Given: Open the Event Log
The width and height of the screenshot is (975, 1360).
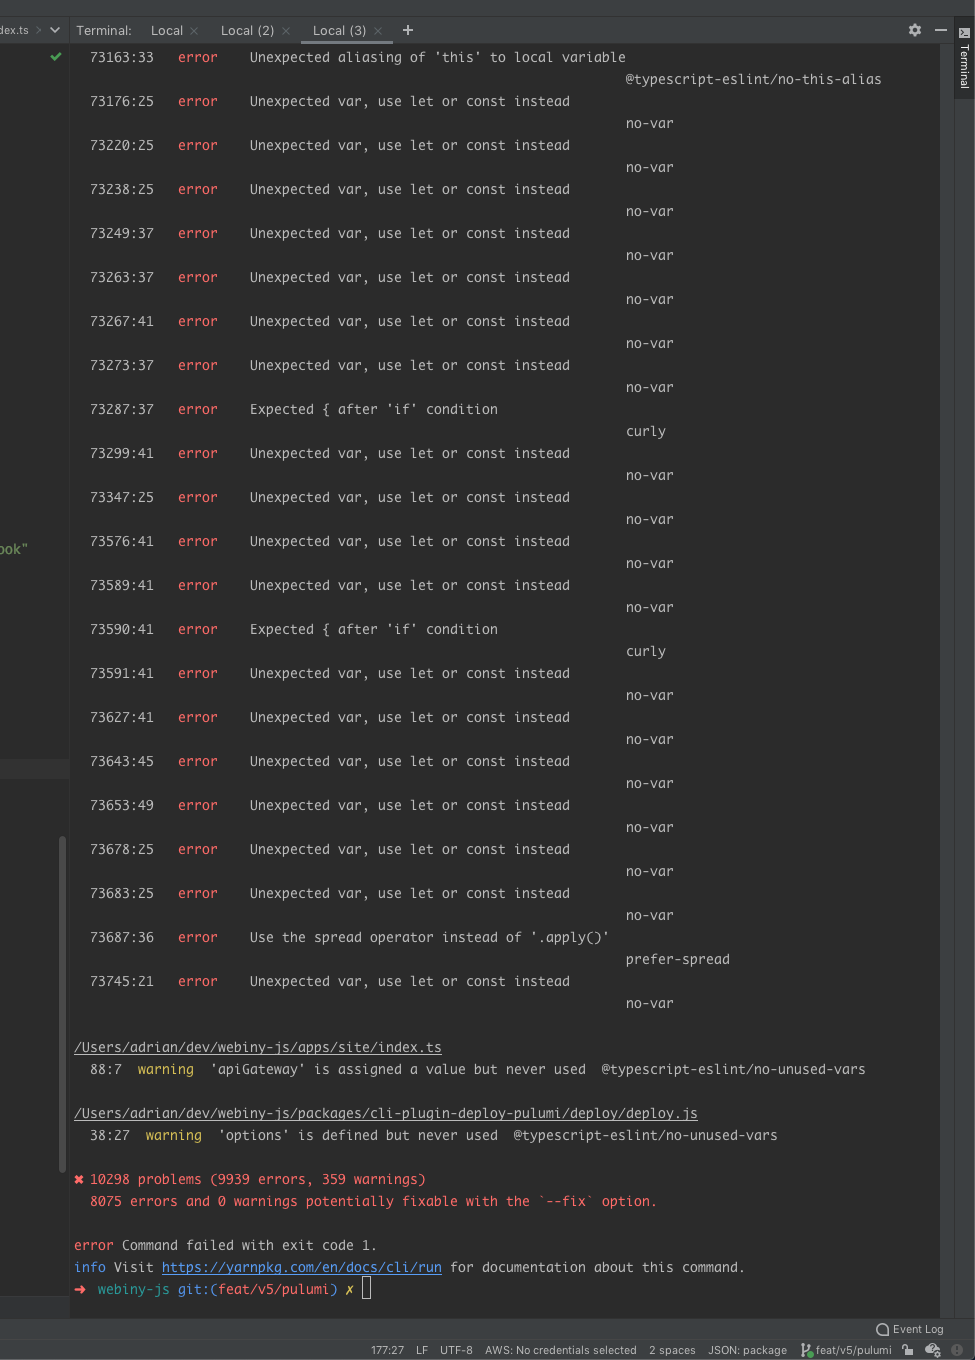Looking at the screenshot, I should click(x=910, y=1329).
